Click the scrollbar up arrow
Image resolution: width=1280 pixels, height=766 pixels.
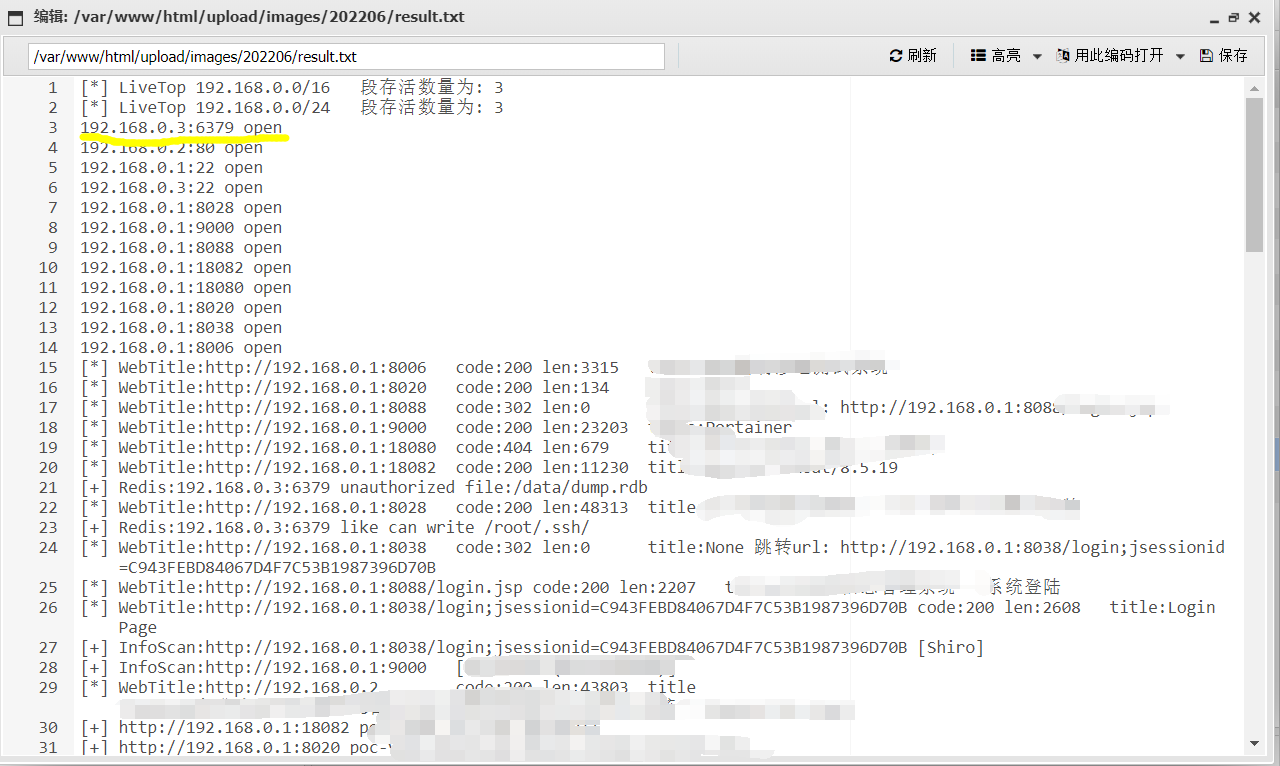(x=1252, y=88)
